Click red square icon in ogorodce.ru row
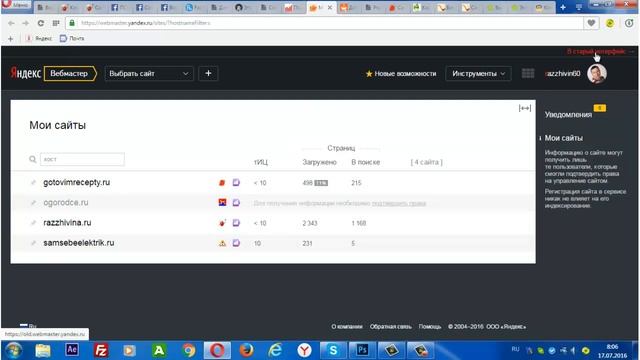640x360 pixels. point(222,202)
